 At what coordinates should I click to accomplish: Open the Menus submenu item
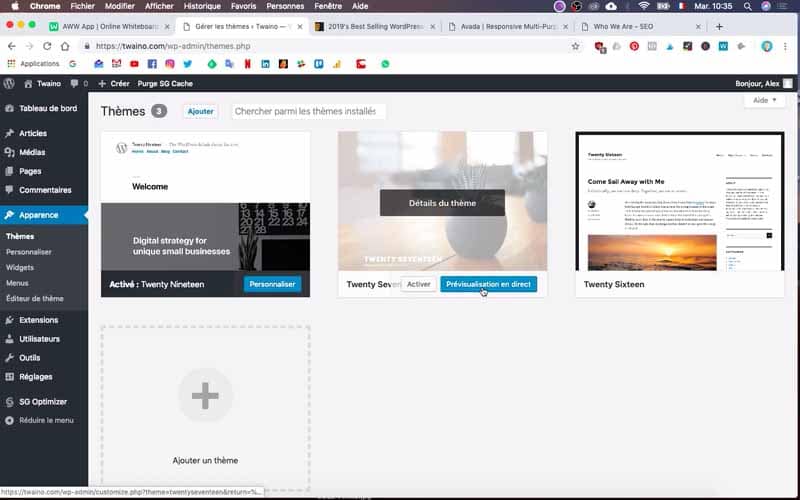pyautogui.click(x=17, y=283)
